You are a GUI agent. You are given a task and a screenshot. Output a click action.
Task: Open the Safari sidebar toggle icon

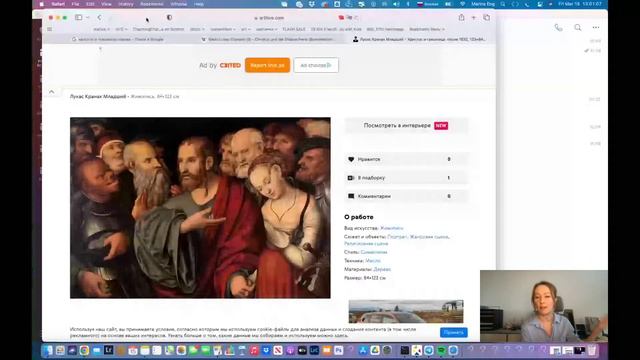click(x=78, y=18)
